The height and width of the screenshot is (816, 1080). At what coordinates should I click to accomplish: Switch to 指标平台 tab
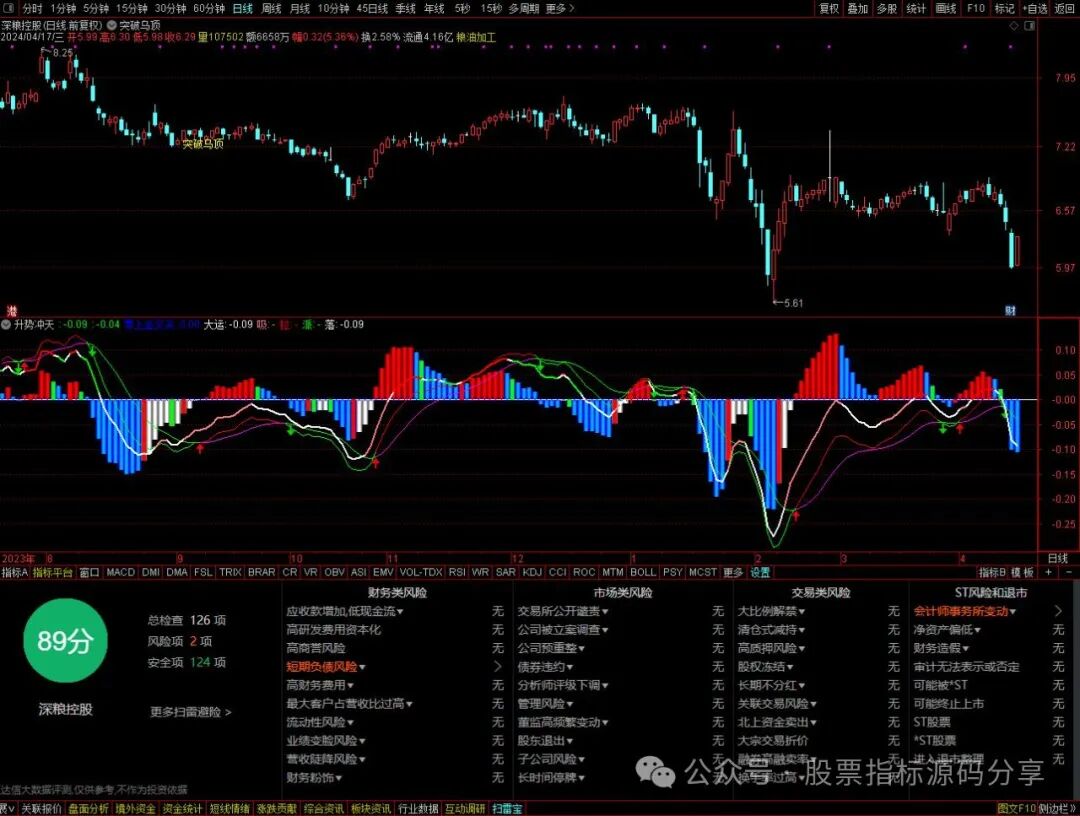click(52, 572)
